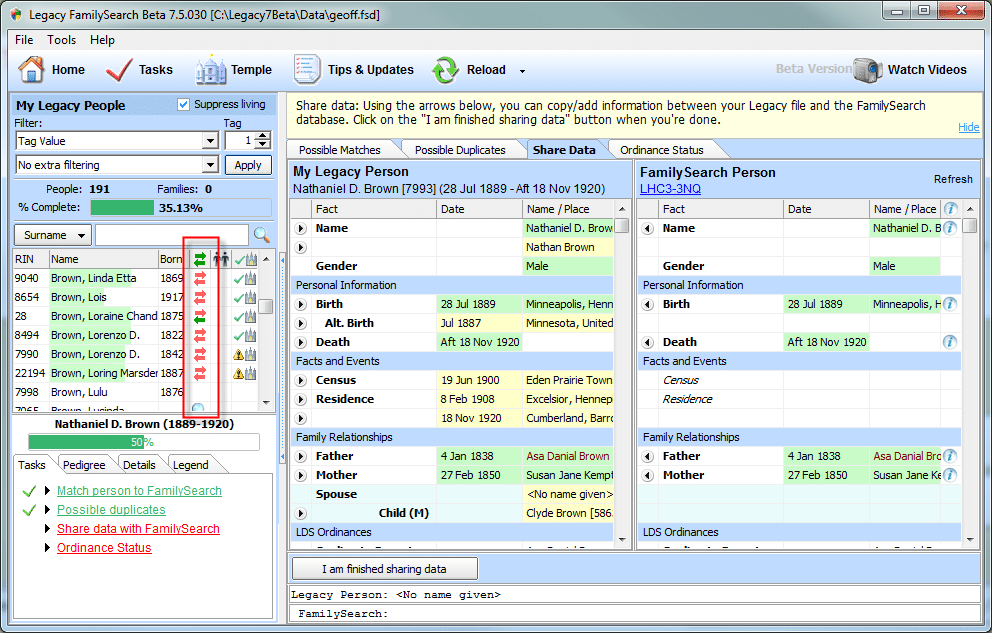Click I am finished sharing data button
The image size is (992, 633).
pyautogui.click(x=384, y=568)
